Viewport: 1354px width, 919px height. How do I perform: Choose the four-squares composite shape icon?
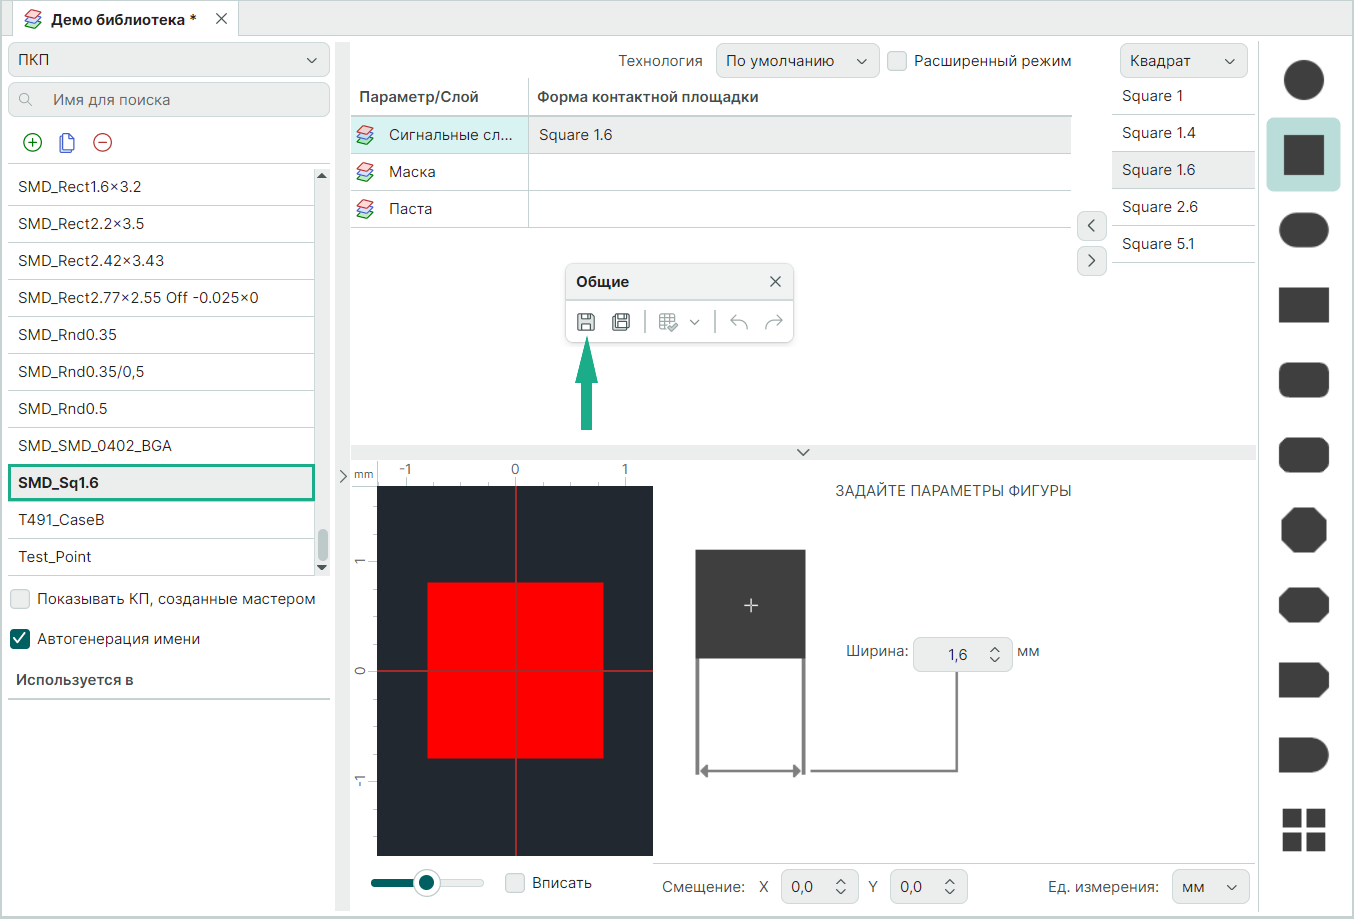click(x=1303, y=830)
